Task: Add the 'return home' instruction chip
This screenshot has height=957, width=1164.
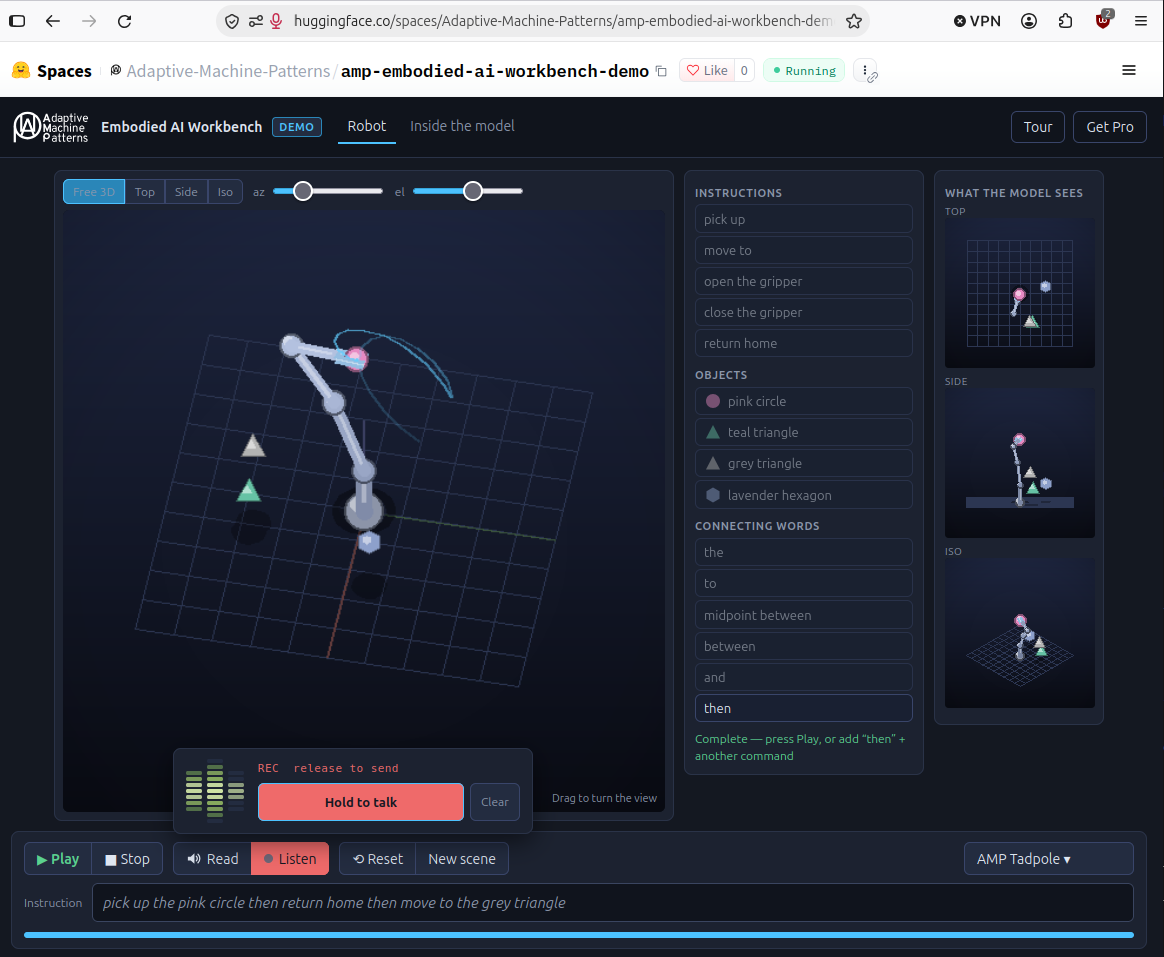Action: pyautogui.click(x=803, y=343)
